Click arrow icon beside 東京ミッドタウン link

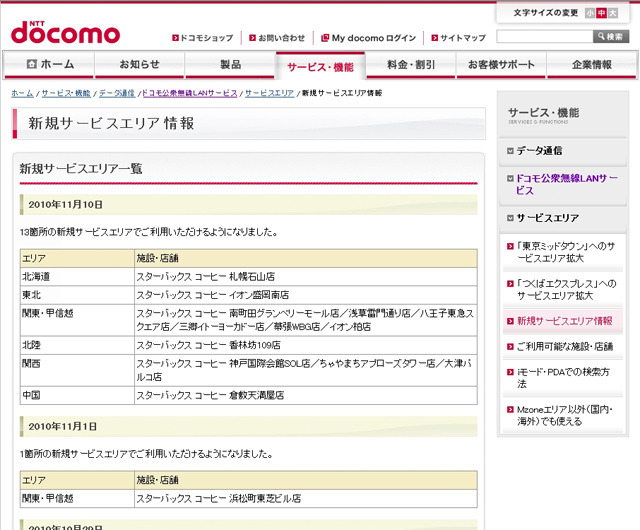510,246
